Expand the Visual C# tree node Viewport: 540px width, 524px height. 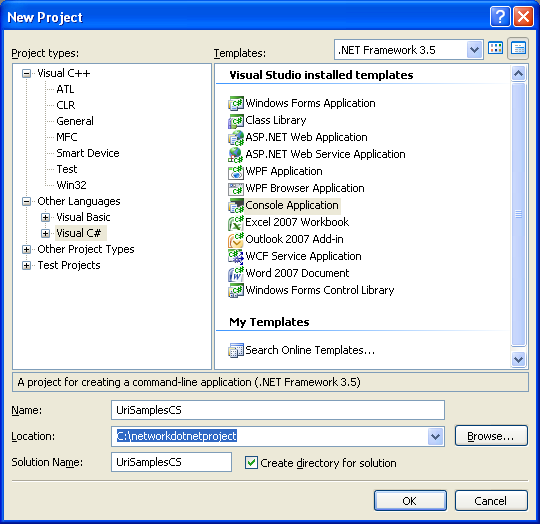coord(45,233)
